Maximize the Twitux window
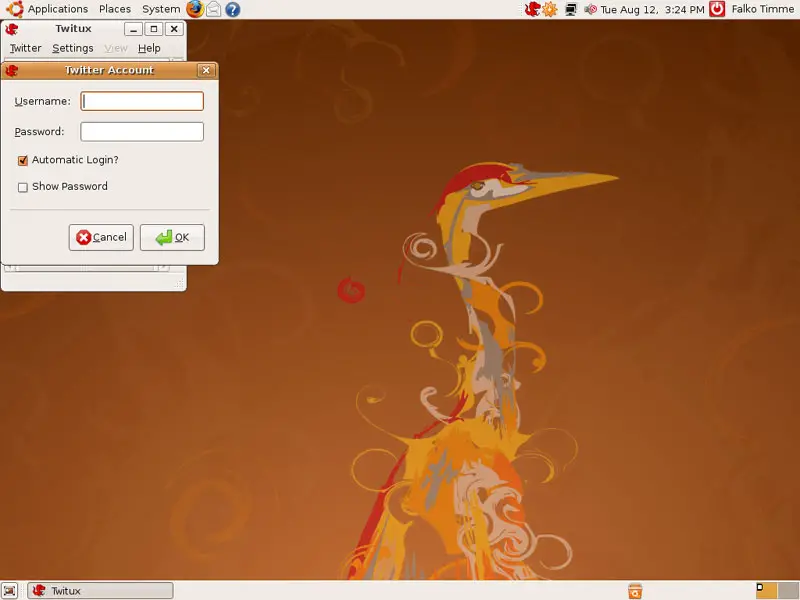Image resolution: width=800 pixels, height=600 pixels. [154, 29]
